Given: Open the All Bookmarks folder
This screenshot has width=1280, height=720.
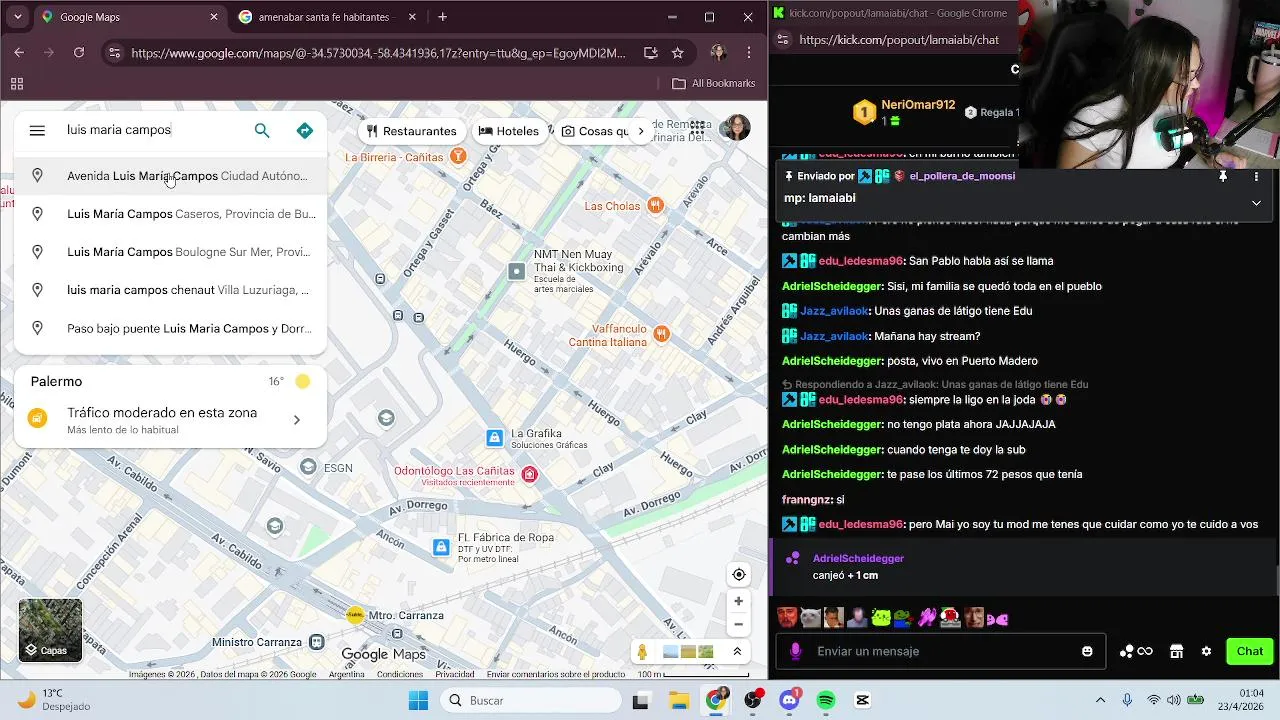Looking at the screenshot, I should pos(714,84).
